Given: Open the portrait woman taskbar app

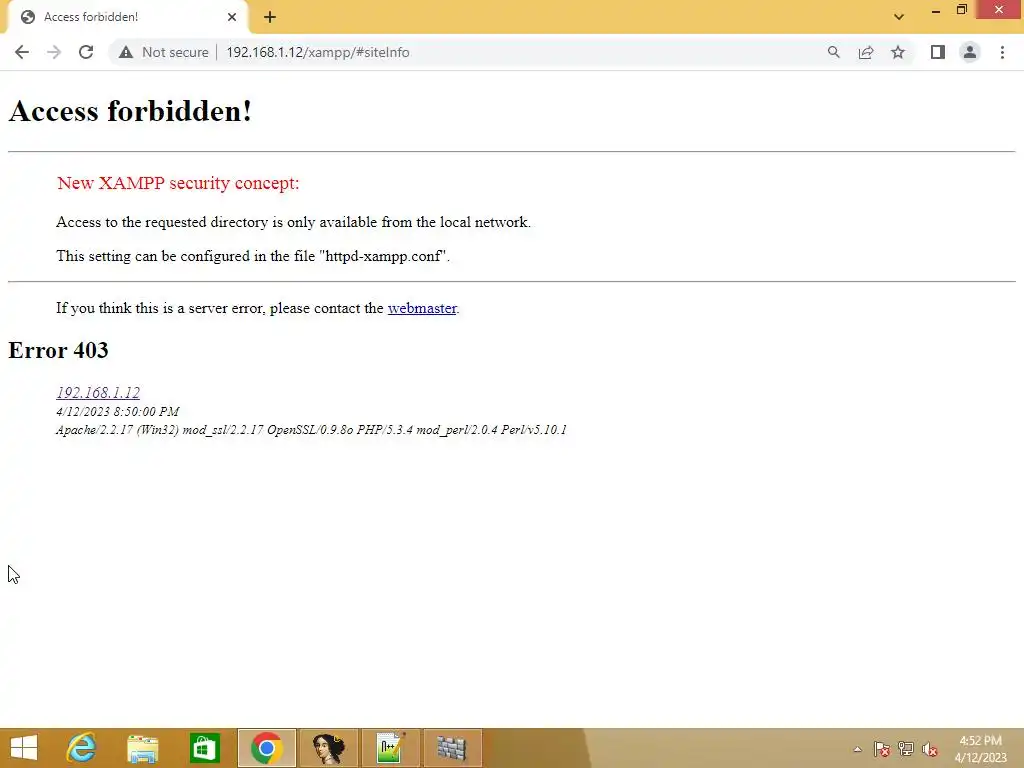Looking at the screenshot, I should 328,748.
